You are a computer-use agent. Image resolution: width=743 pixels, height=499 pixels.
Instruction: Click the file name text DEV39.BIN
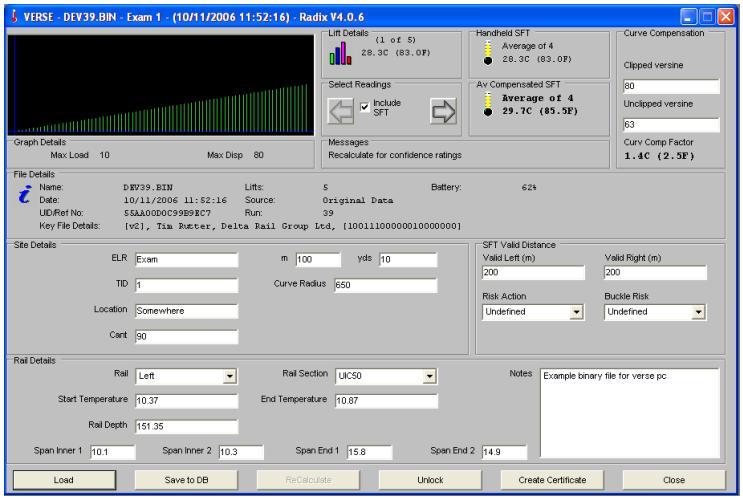point(148,188)
